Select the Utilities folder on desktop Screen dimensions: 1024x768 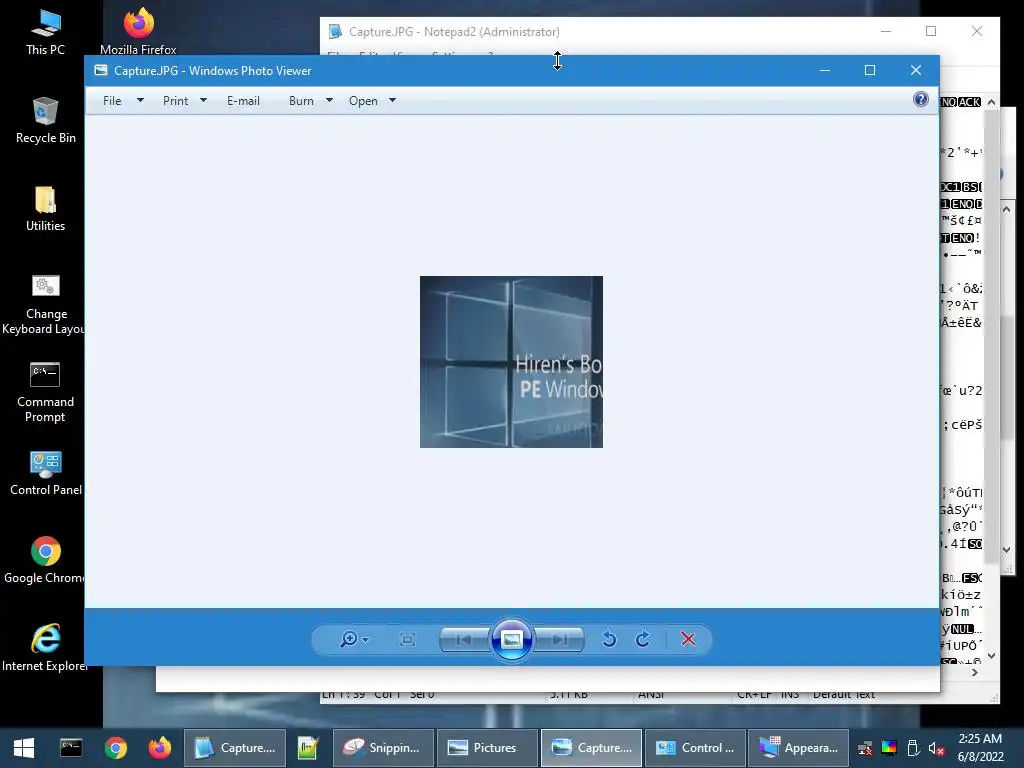click(45, 209)
